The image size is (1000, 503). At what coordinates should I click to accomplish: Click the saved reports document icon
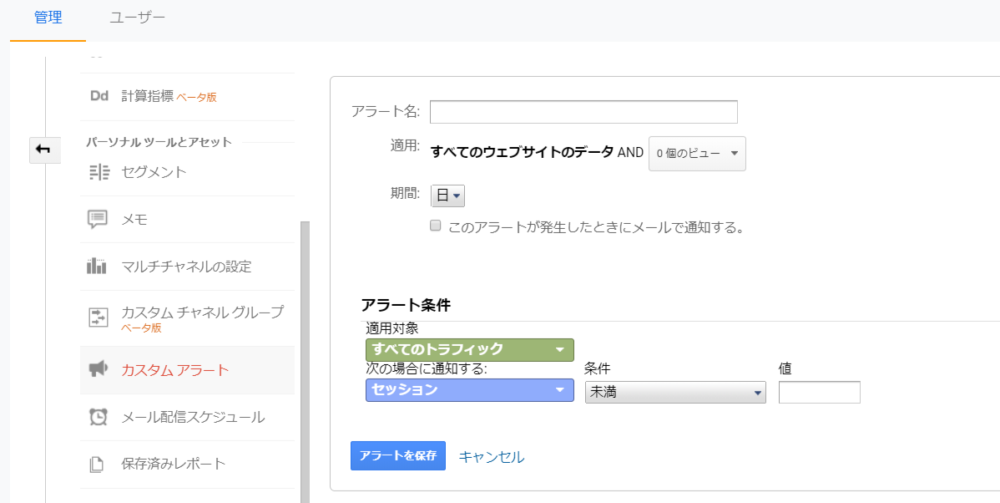tap(98, 464)
